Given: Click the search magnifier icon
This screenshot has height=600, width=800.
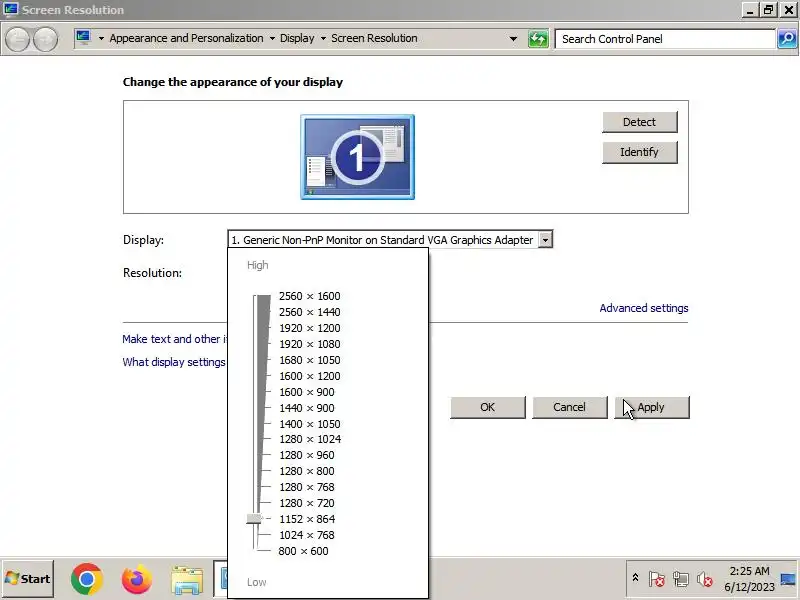Looking at the screenshot, I should click(787, 39).
